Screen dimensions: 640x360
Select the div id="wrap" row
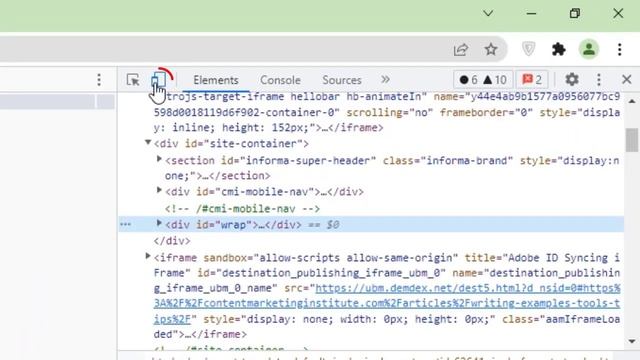[371, 225]
